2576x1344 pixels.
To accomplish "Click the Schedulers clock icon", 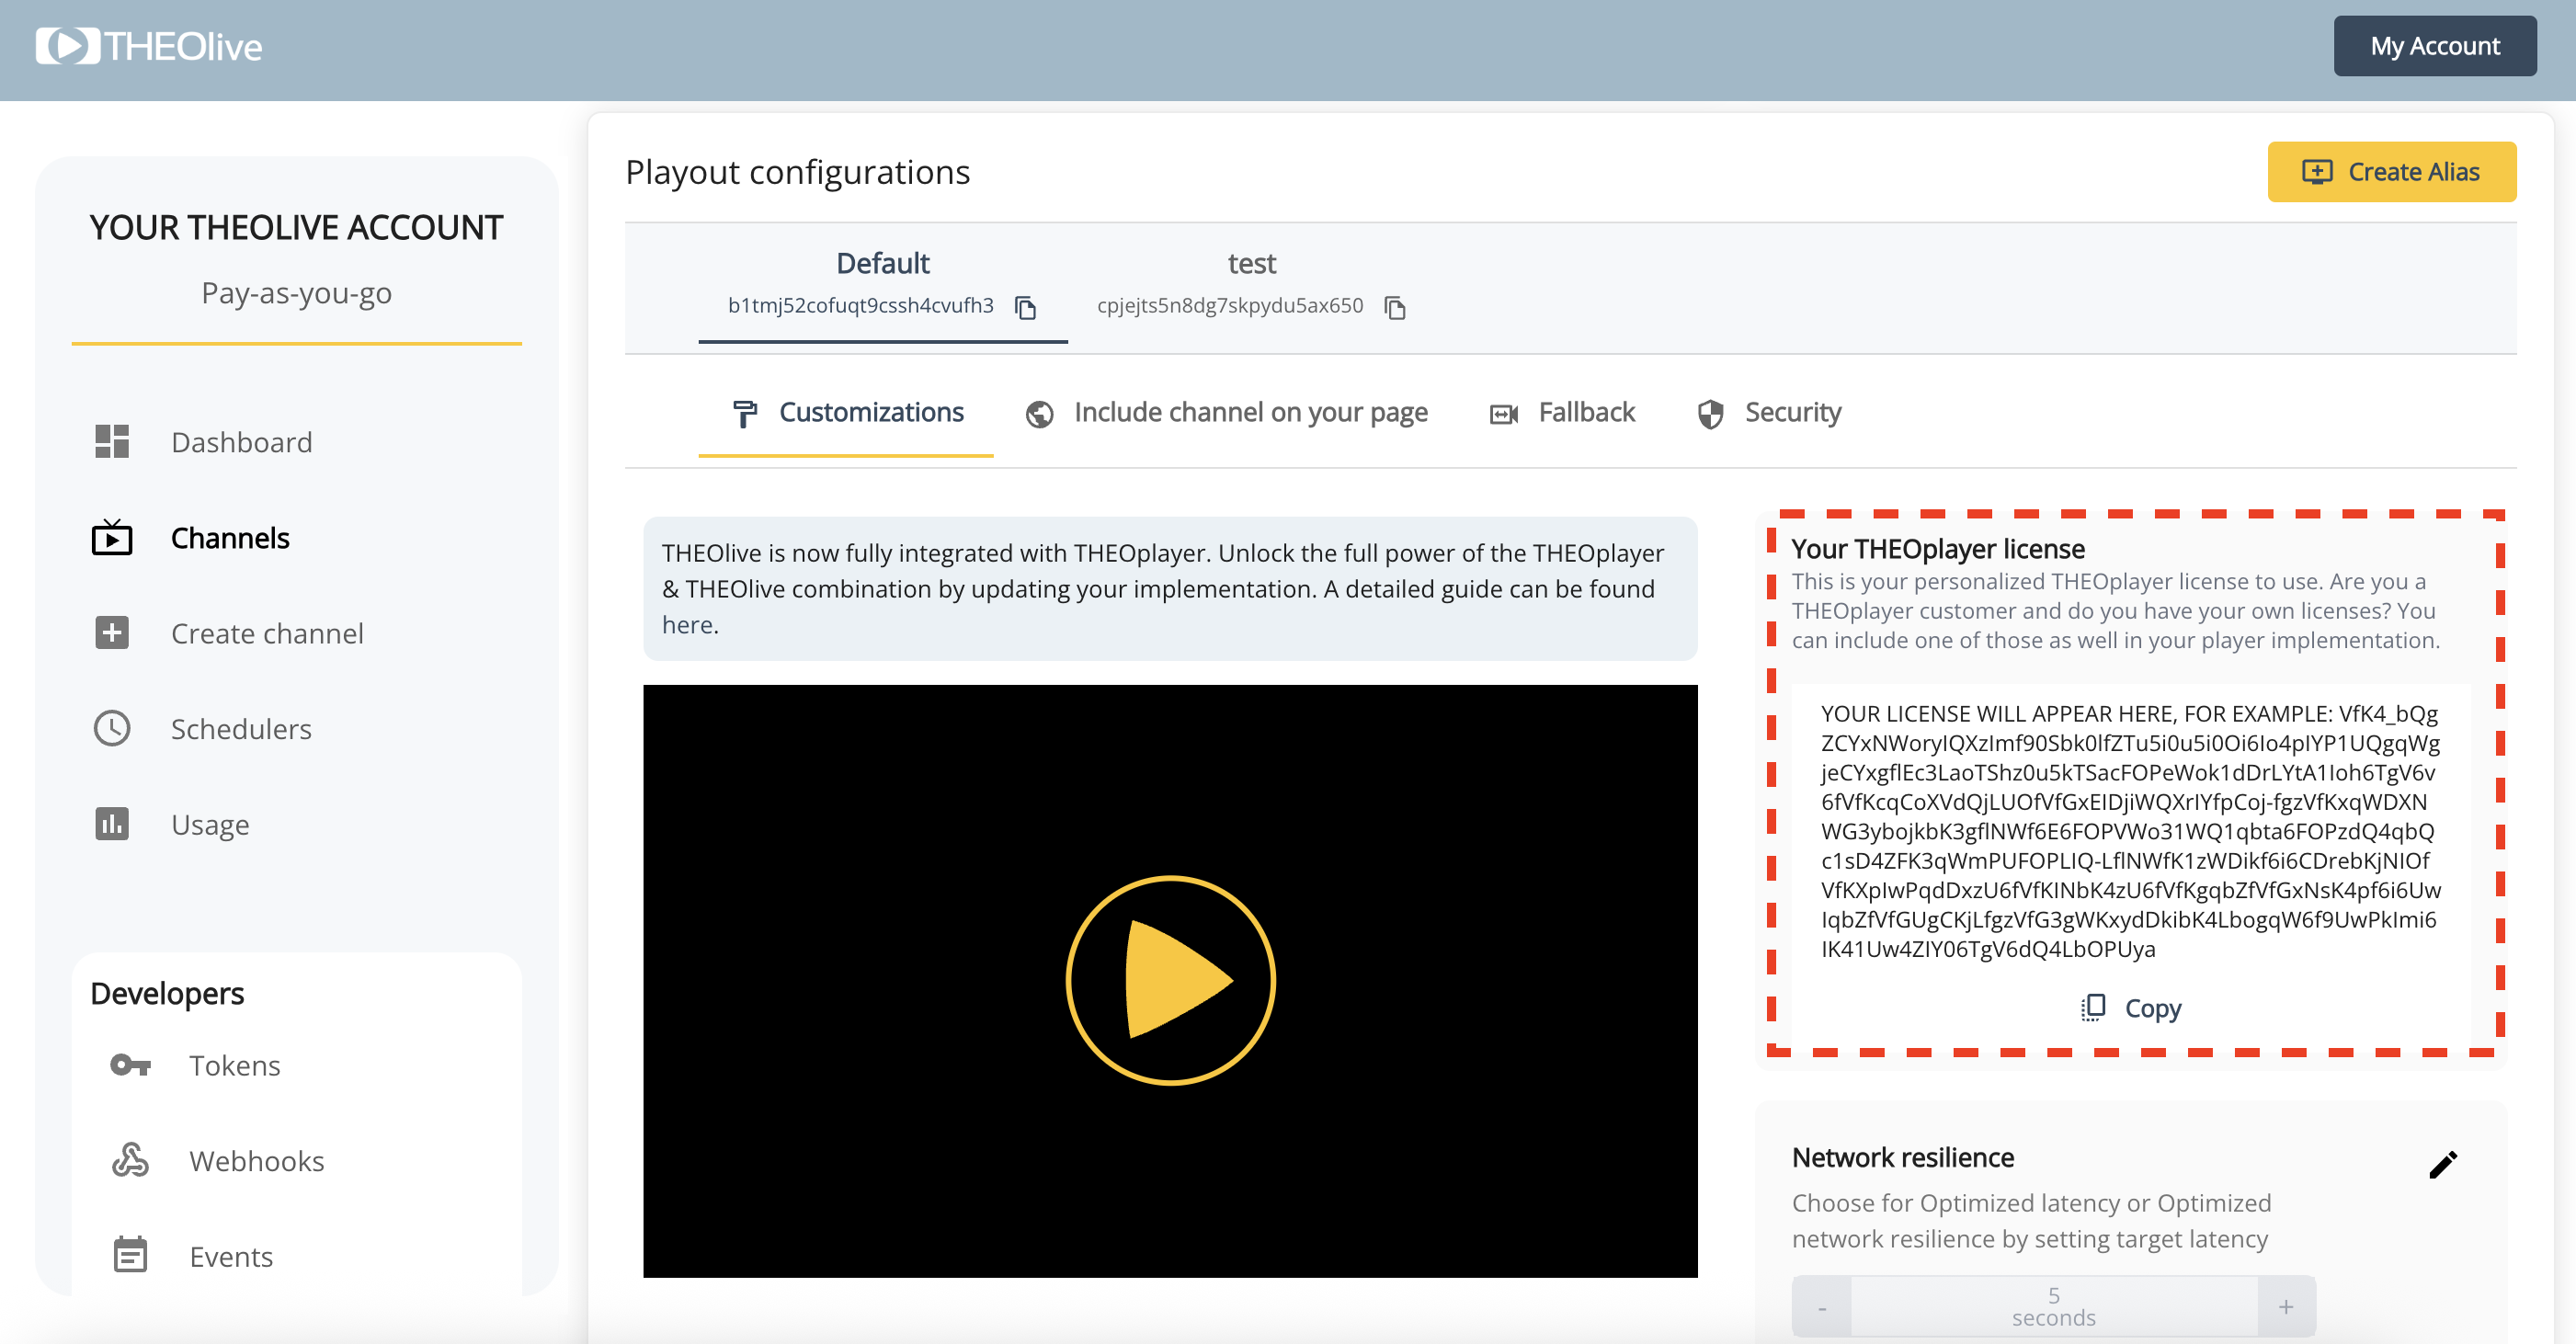I will [x=112, y=728].
